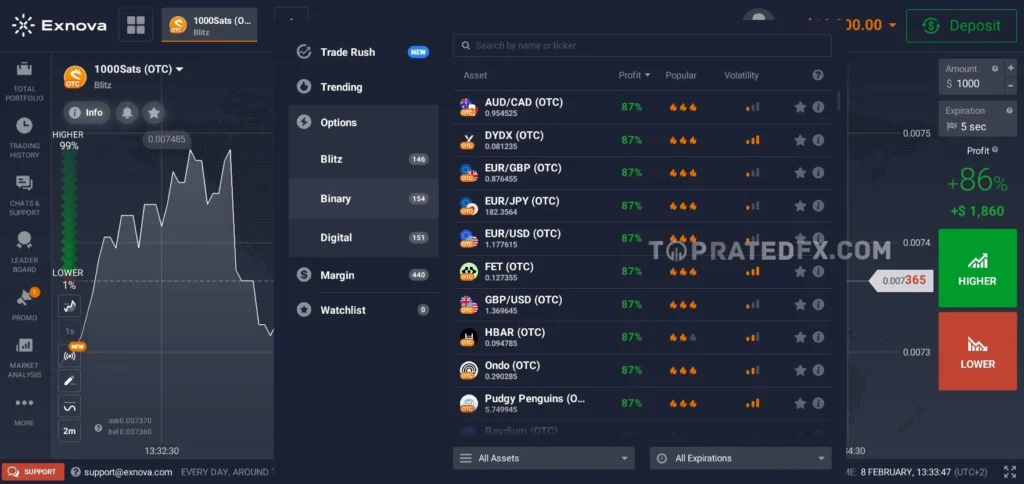Show info for Ondo (OTC)

818,370
